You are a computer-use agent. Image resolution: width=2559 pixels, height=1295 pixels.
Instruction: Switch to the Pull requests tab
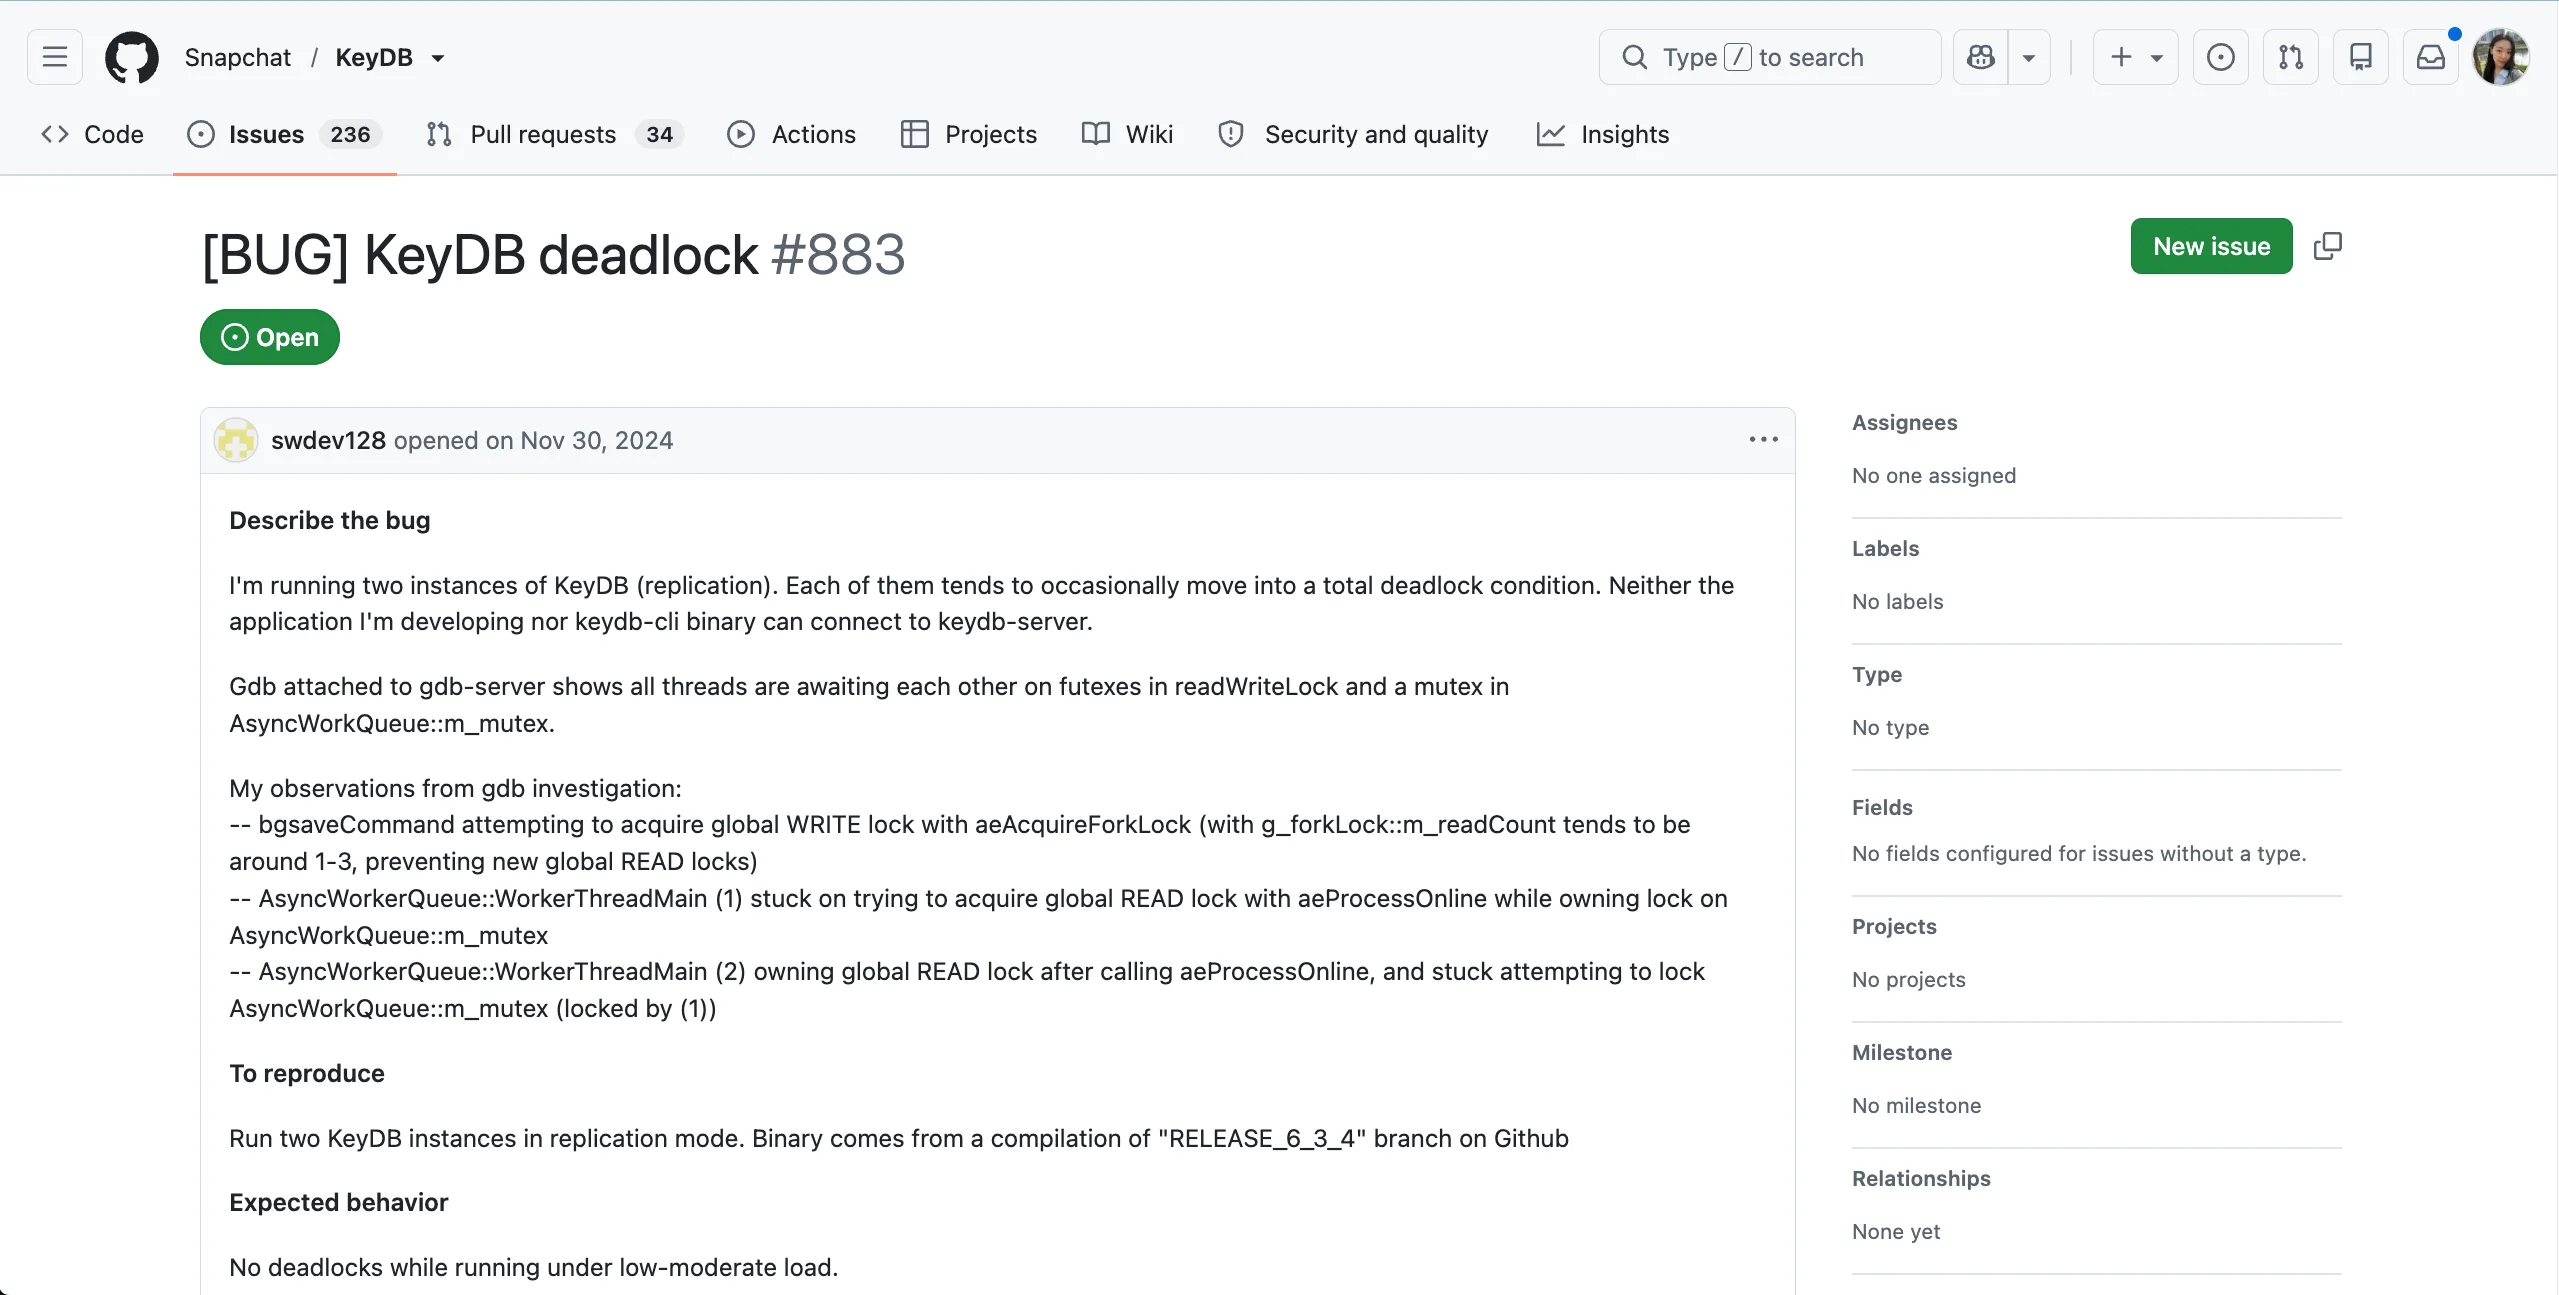coord(554,134)
